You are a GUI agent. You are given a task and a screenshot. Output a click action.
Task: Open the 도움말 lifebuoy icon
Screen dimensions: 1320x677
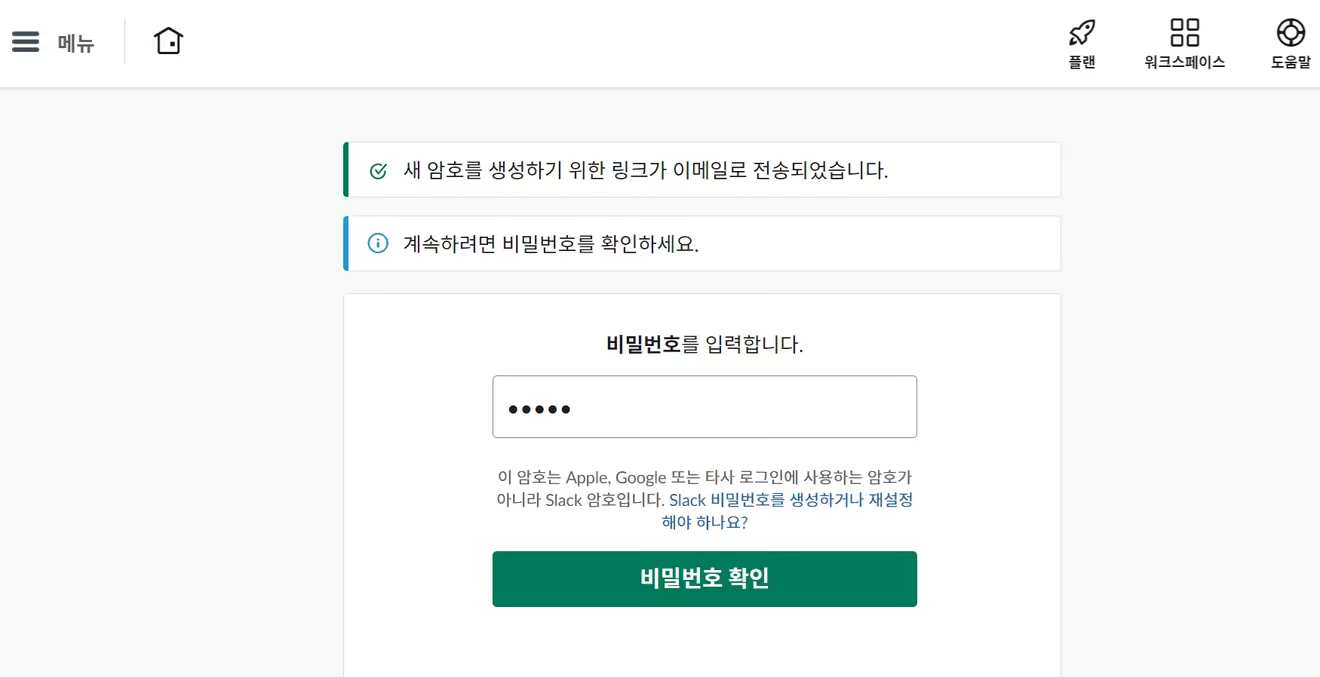click(1291, 32)
